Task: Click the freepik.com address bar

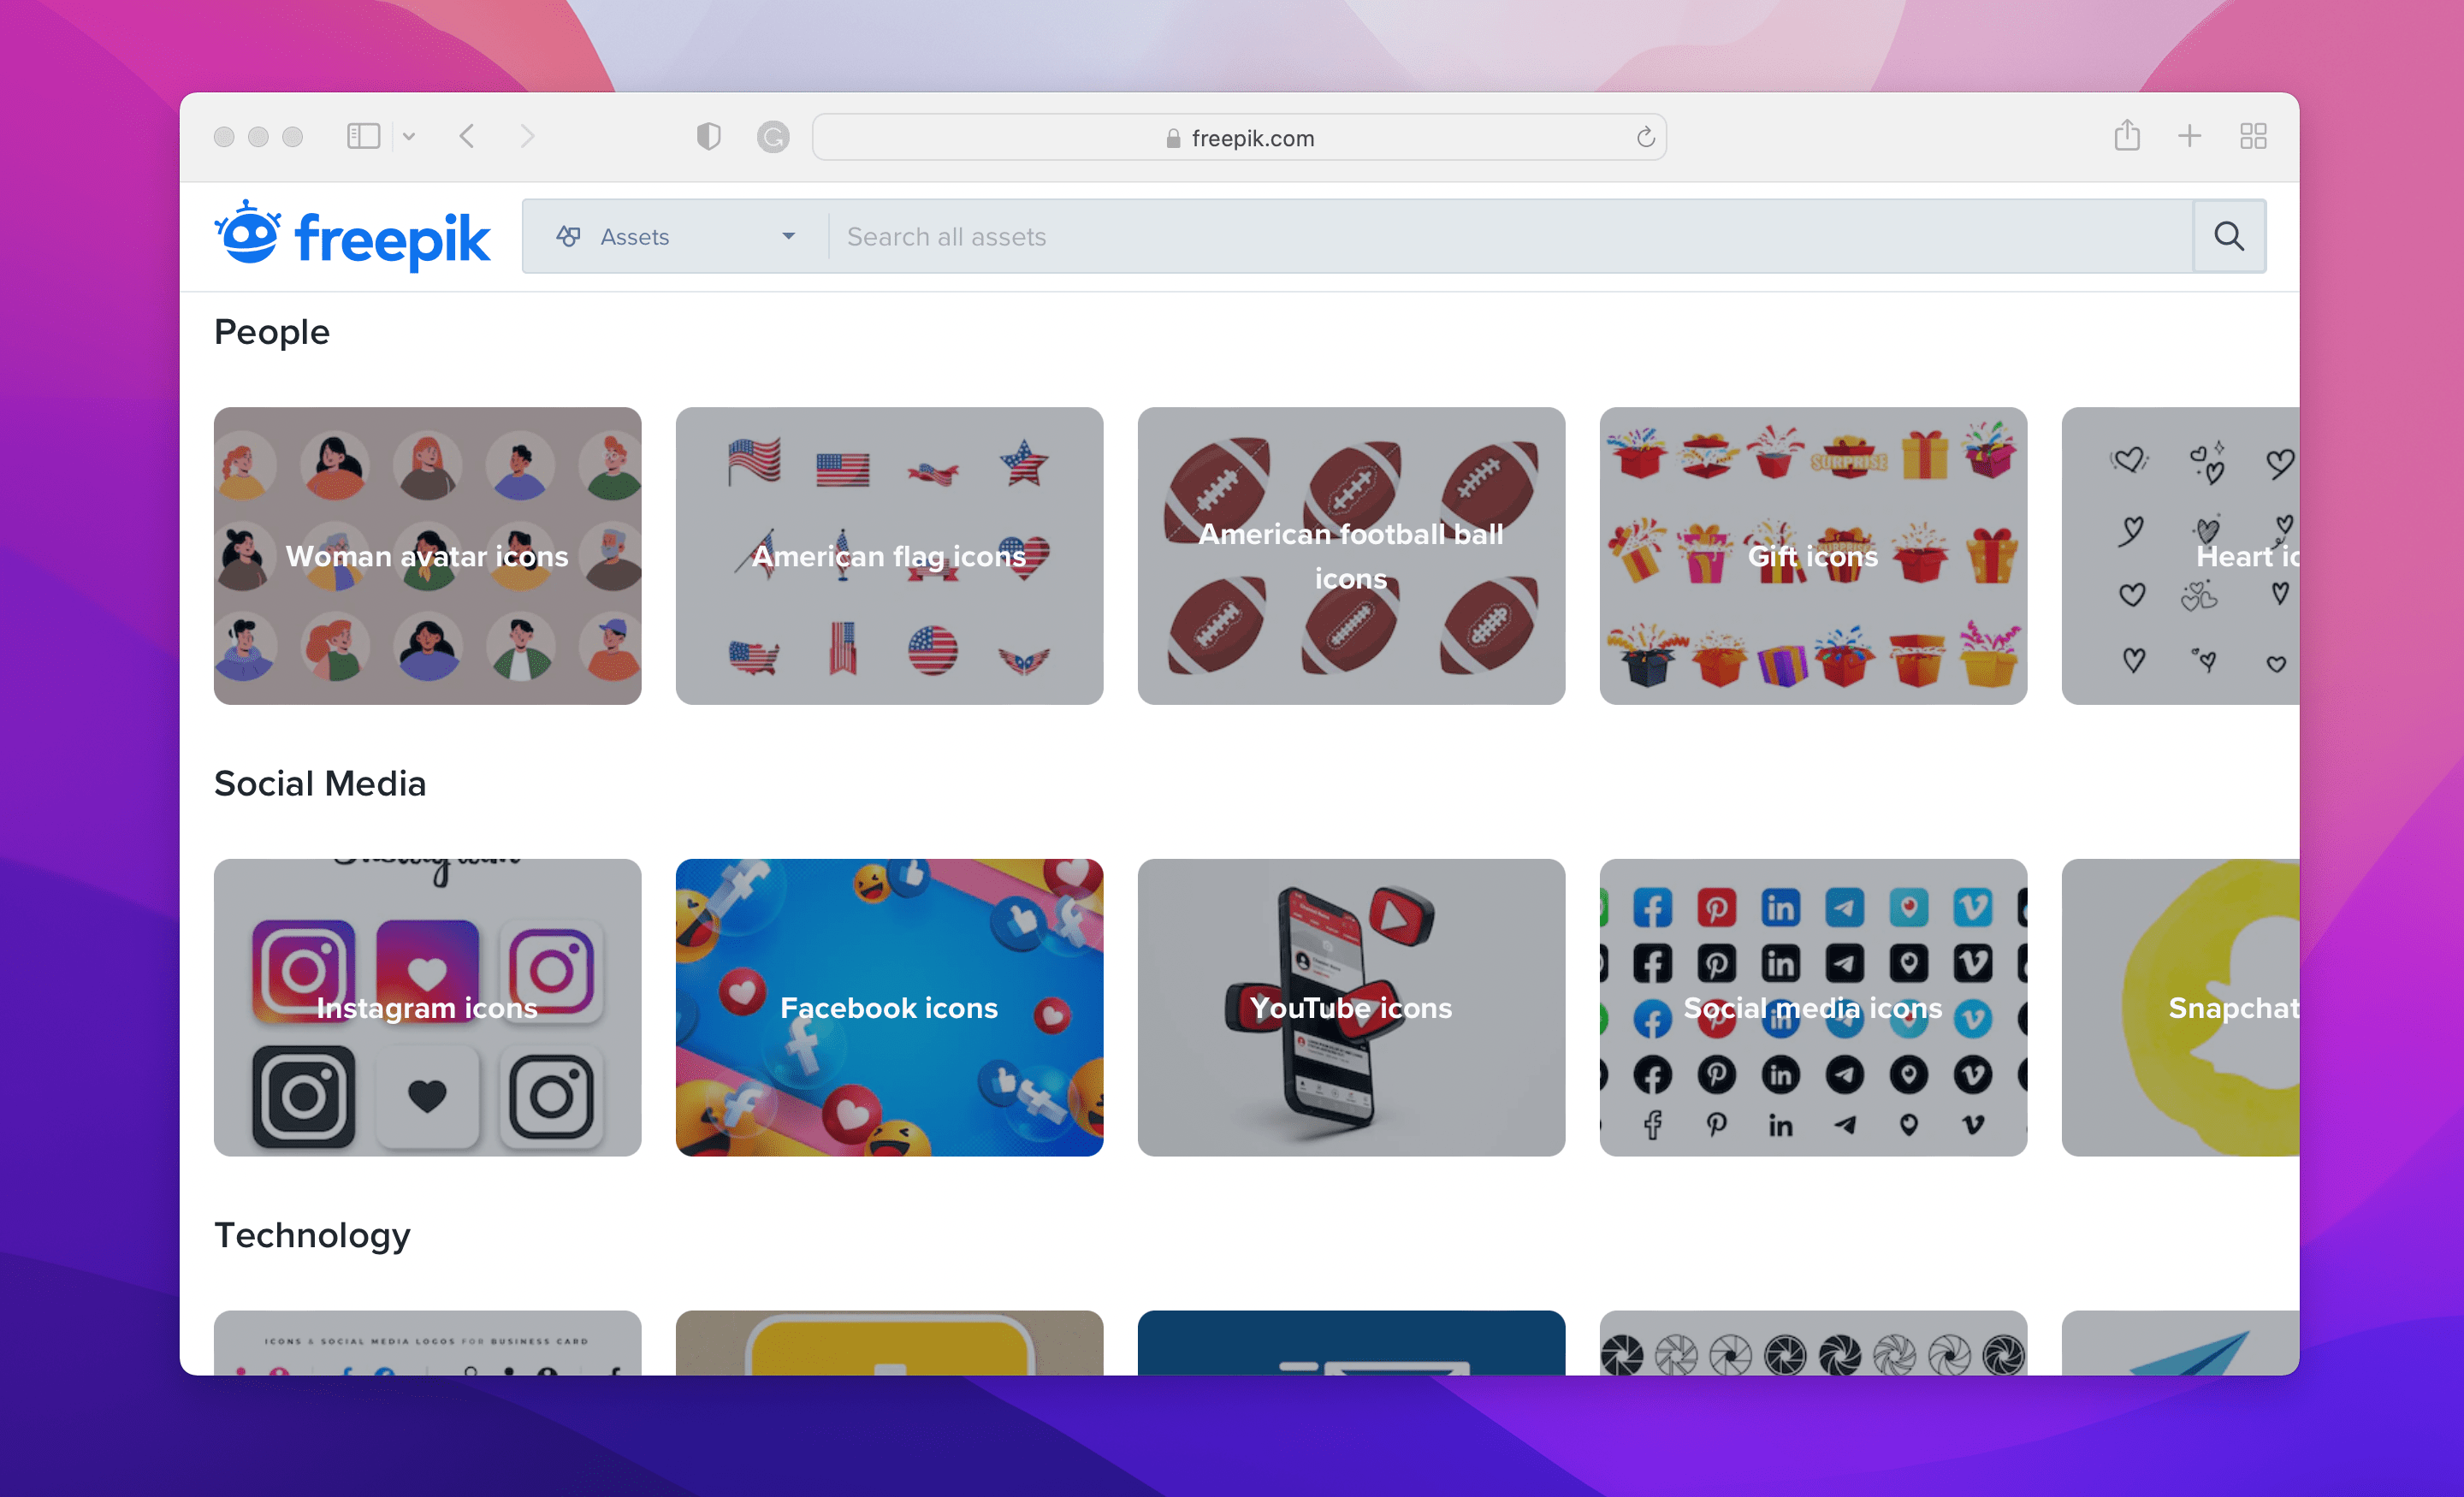Action: (1239, 137)
